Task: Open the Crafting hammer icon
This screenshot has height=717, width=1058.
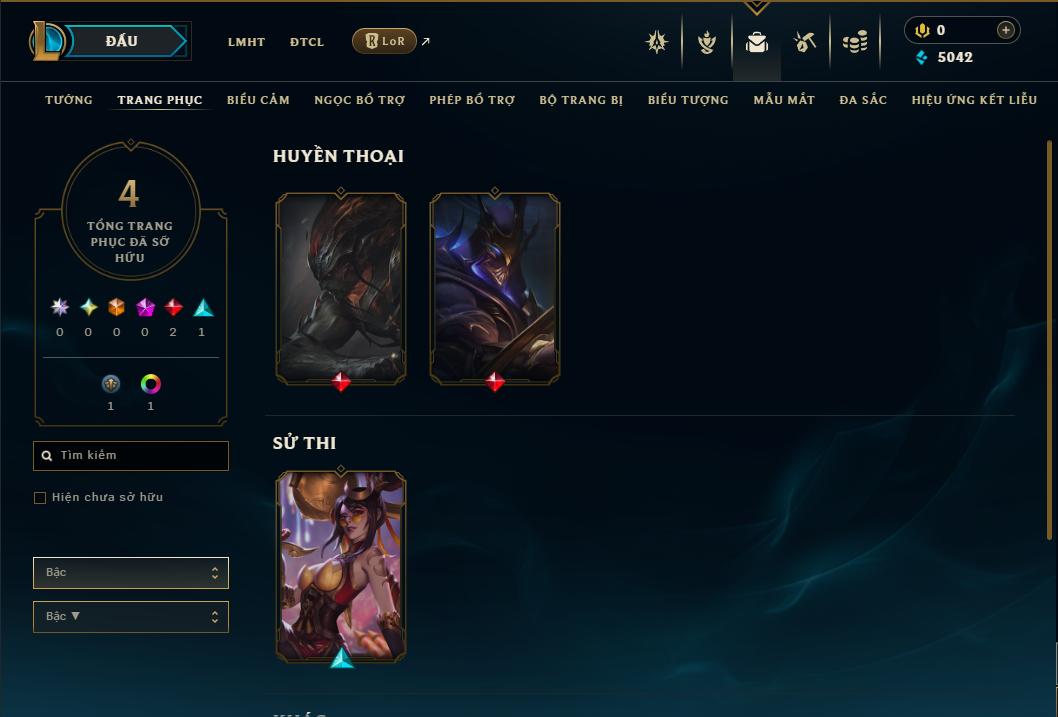Action: [805, 42]
